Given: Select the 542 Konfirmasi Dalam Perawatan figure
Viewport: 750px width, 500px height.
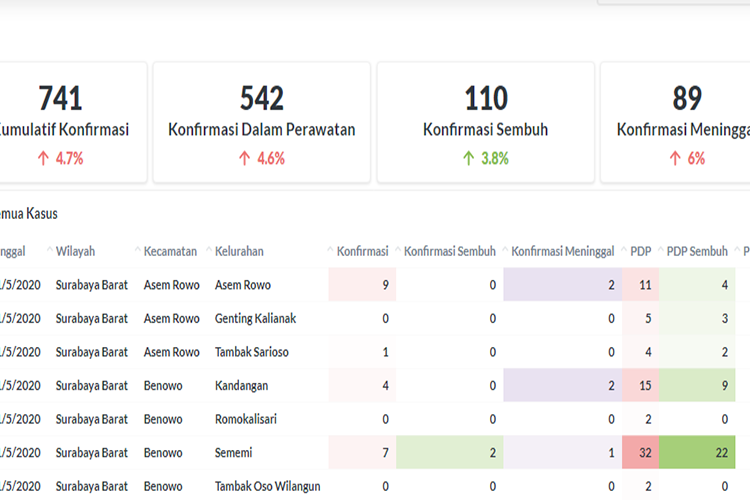Looking at the screenshot, I should tap(262, 98).
